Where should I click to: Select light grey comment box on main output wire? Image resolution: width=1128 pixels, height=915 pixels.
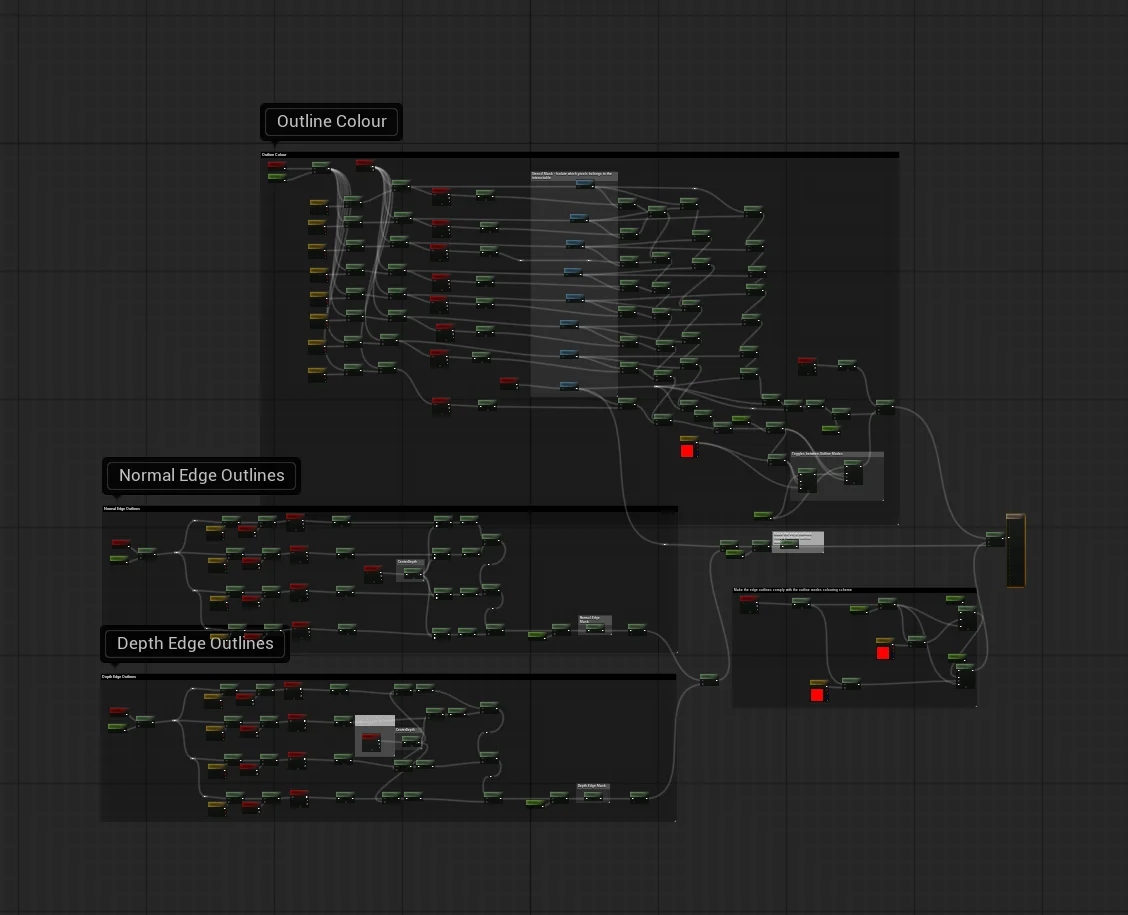tap(798, 542)
